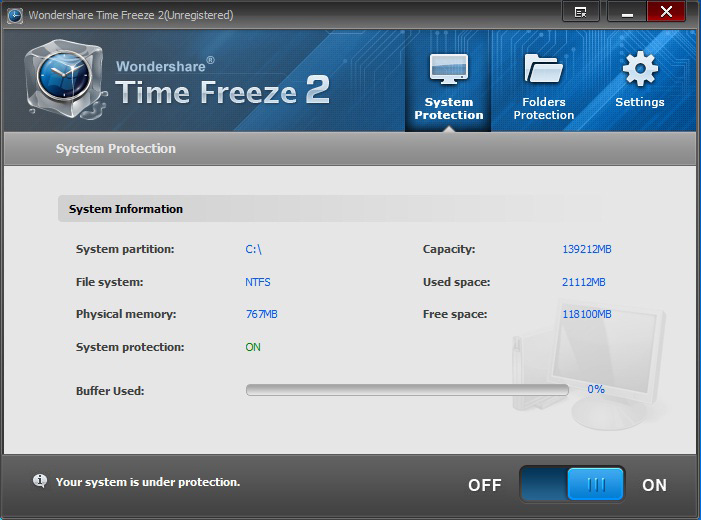
Task: Click the Used space label
Action: pyautogui.click(x=456, y=282)
